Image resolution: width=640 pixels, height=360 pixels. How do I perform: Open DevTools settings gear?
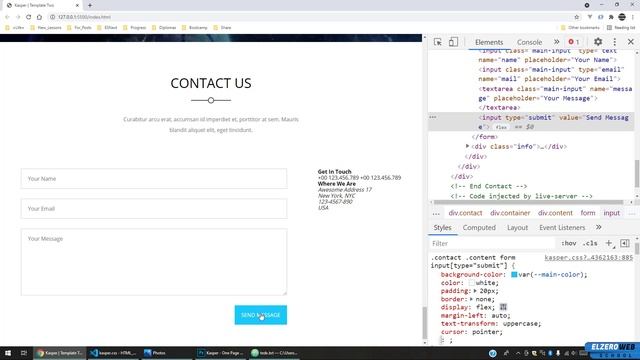pos(598,42)
